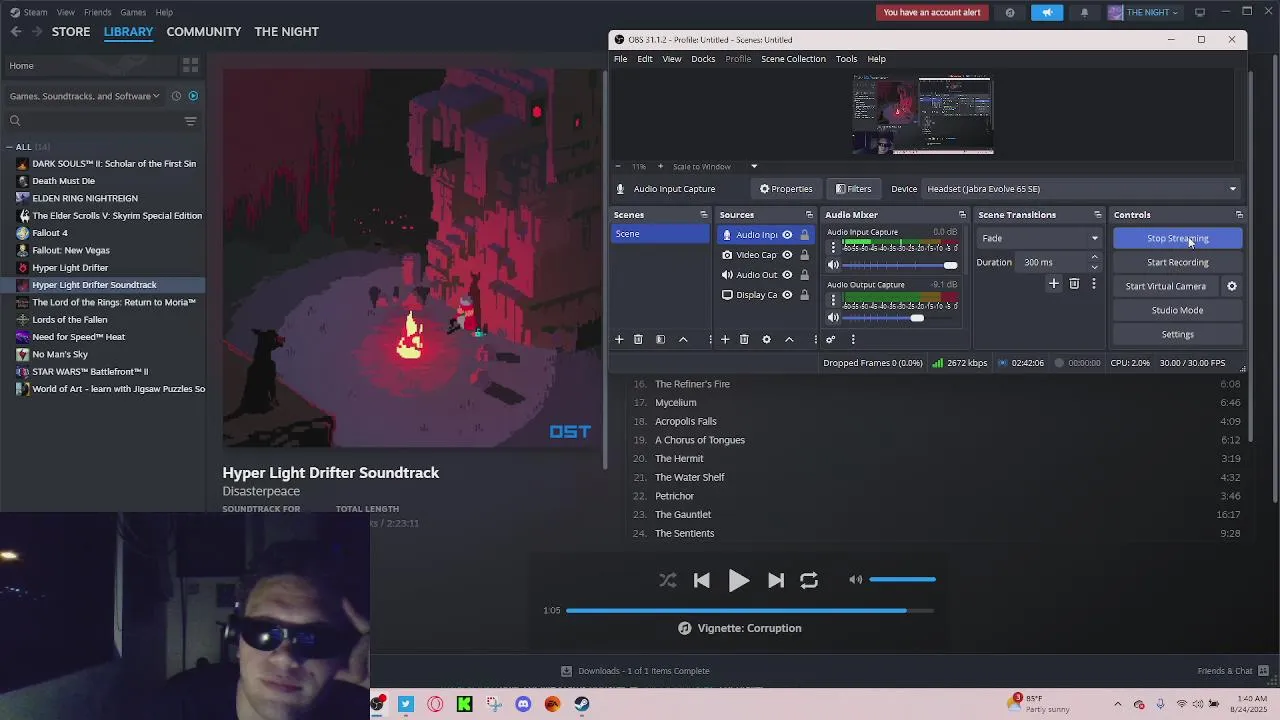This screenshot has height=720, width=1280.
Task: Click Start Virtual Camera button
Action: click(x=1166, y=286)
